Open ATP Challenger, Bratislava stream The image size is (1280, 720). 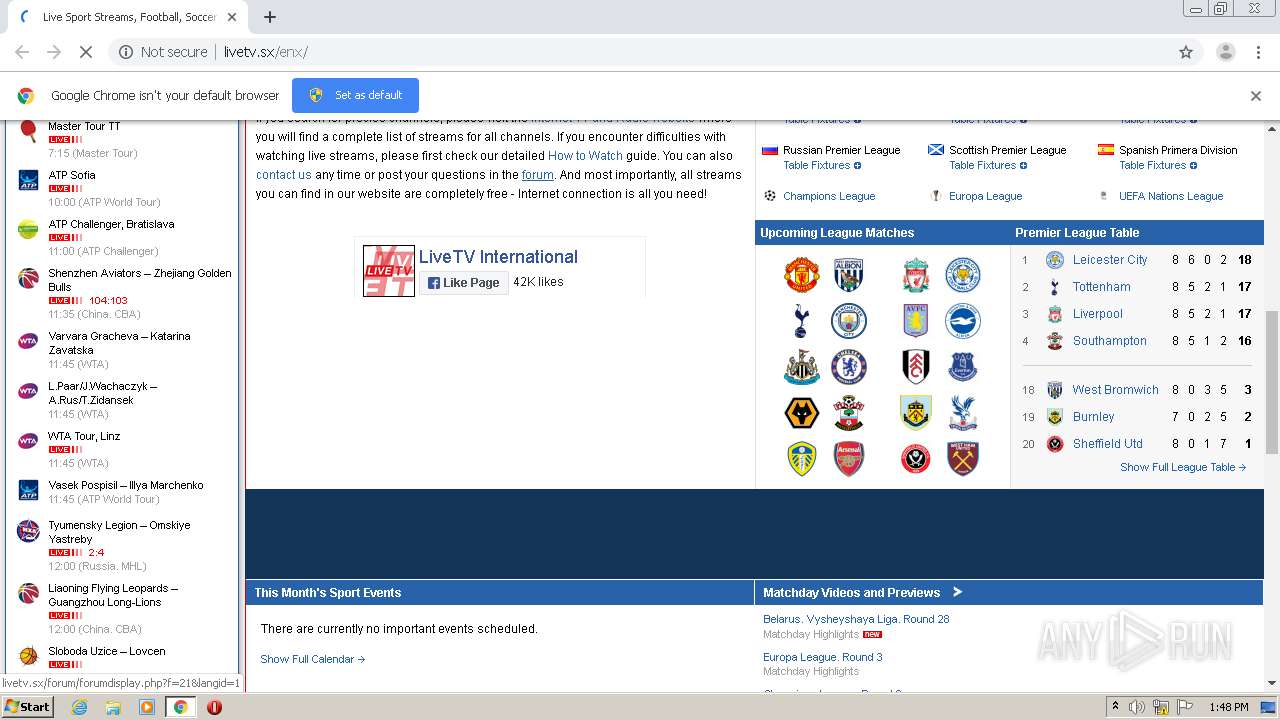point(111,224)
